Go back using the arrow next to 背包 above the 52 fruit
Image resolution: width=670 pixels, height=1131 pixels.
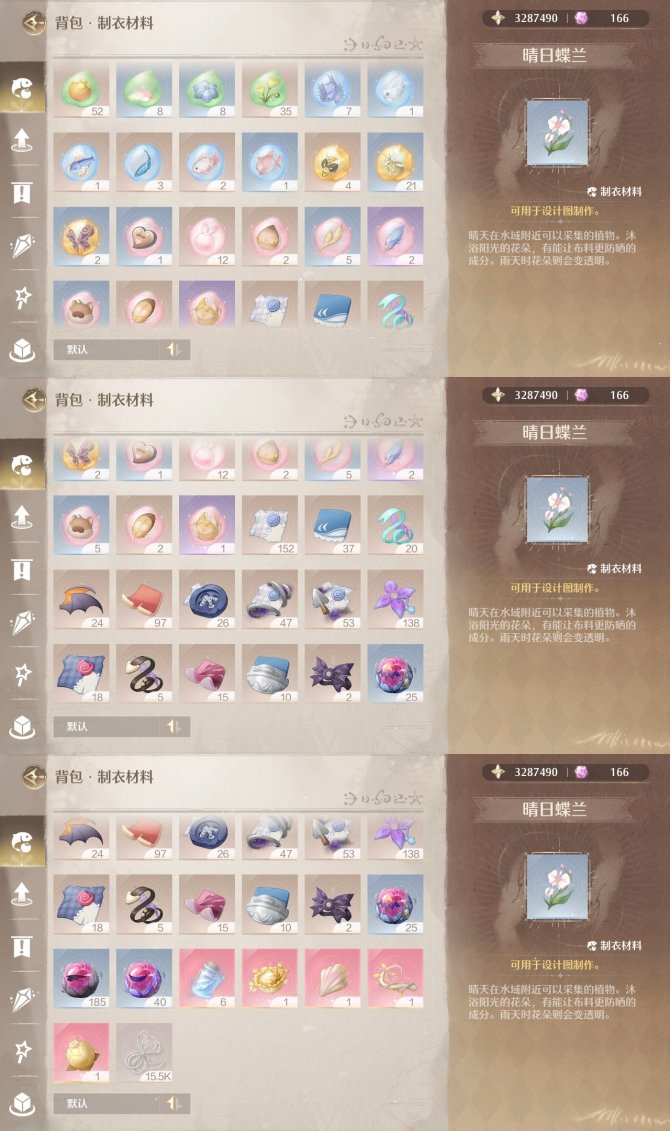pos(33,22)
